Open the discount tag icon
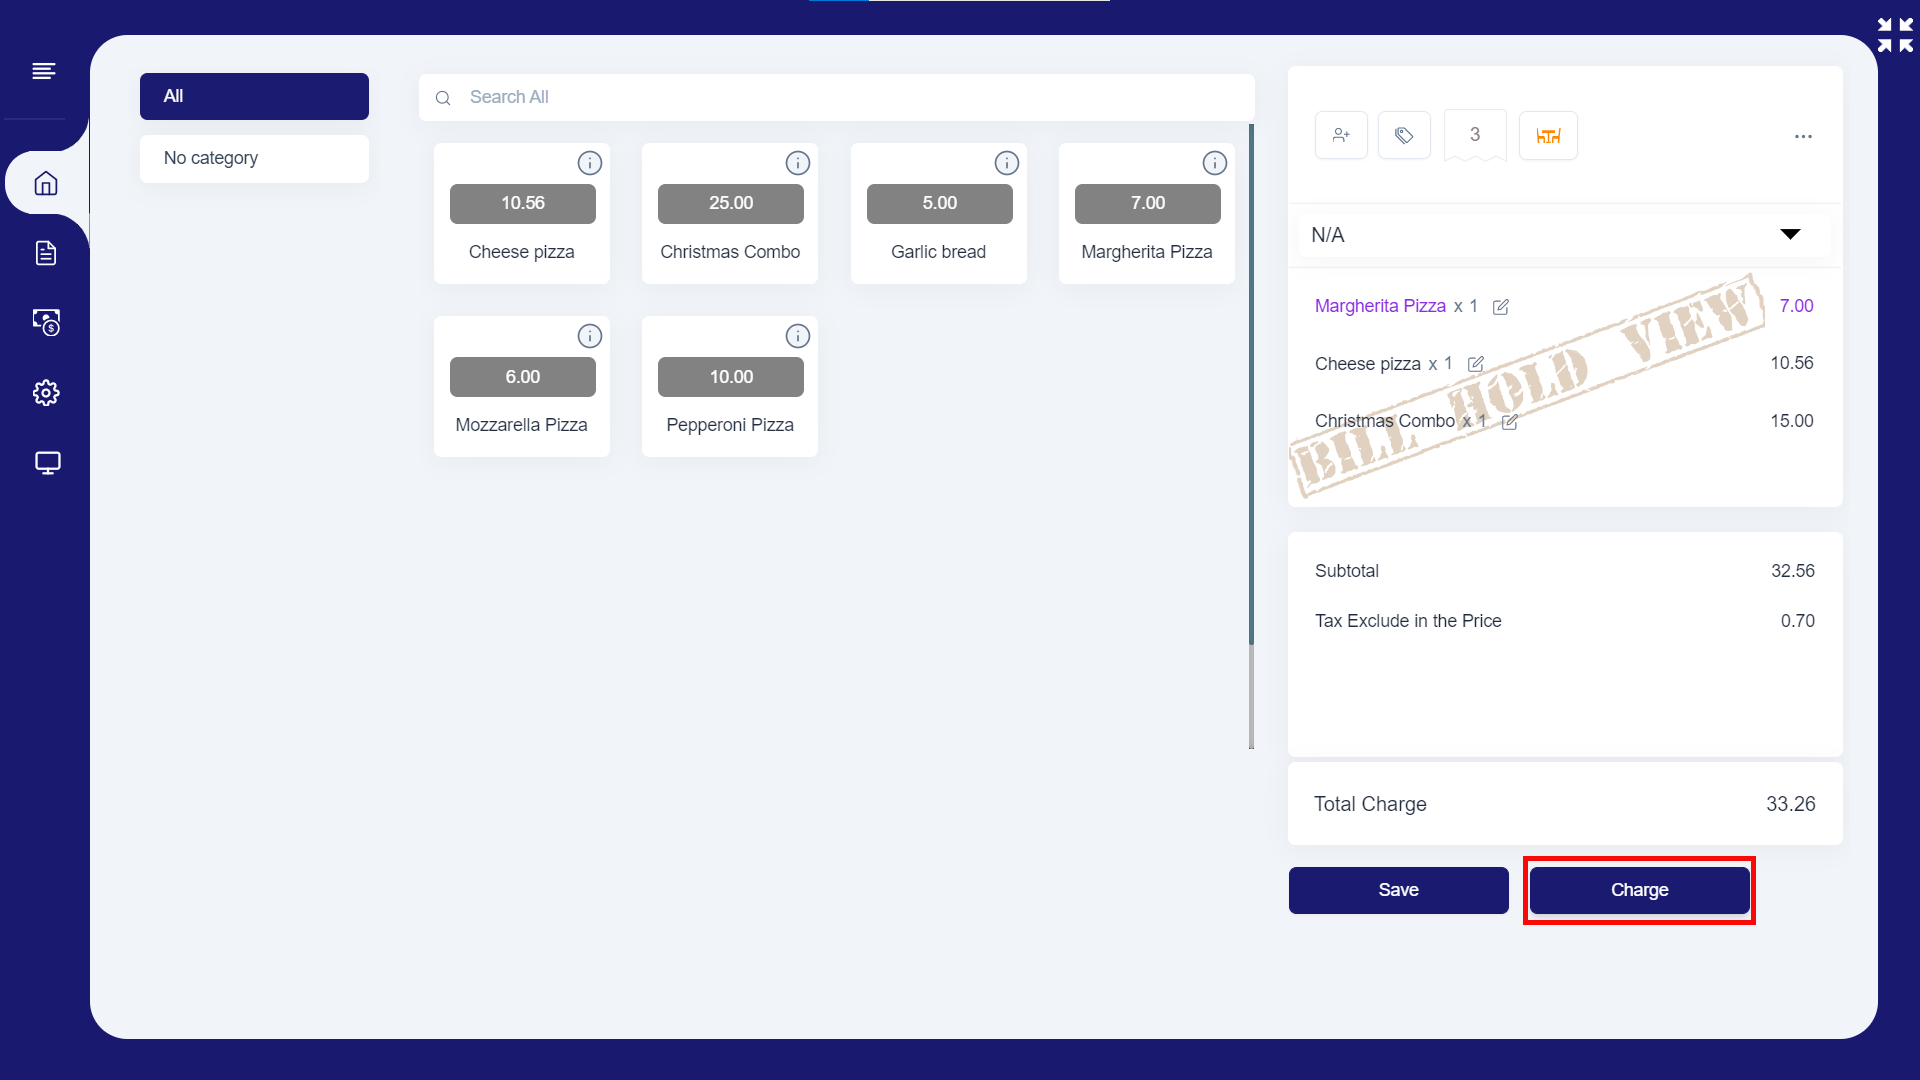This screenshot has height=1080, width=1920. [x=1404, y=135]
